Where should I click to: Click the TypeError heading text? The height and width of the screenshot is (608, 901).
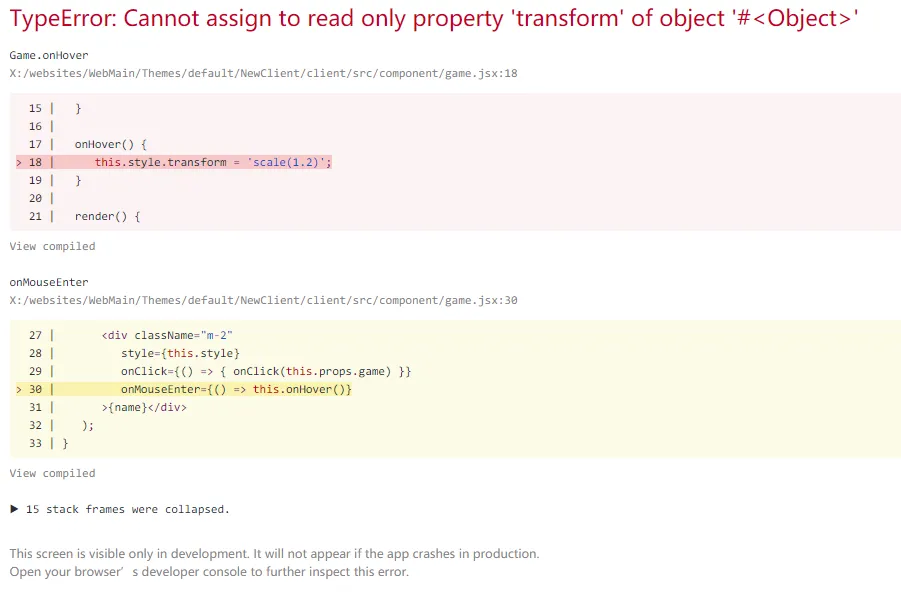[434, 20]
